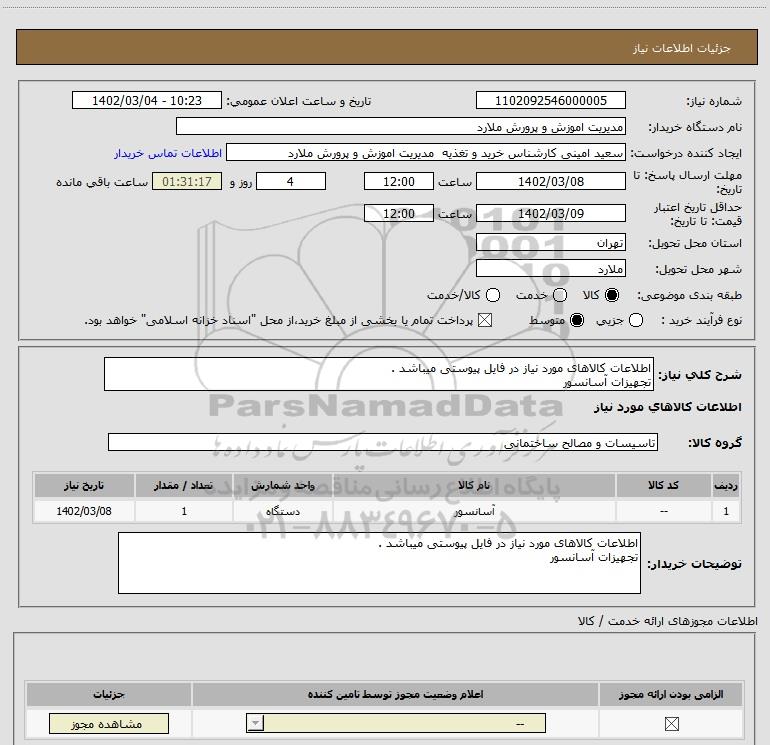
Task: Click the remaining days field showing 4
Action: point(291,181)
